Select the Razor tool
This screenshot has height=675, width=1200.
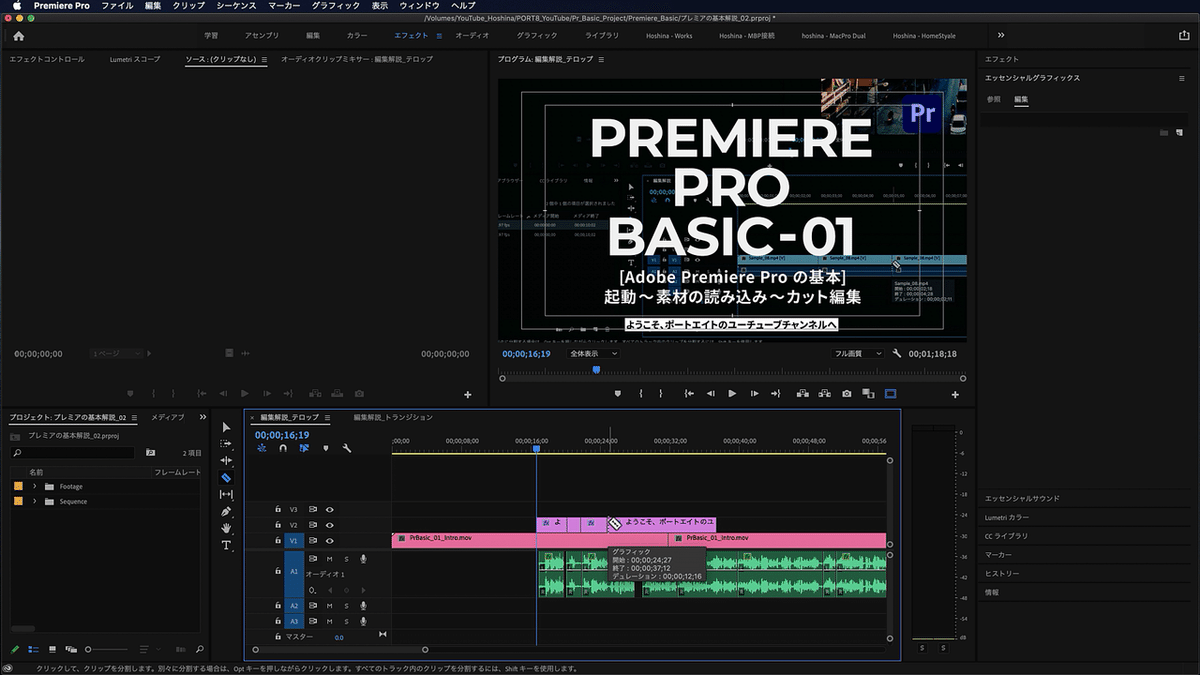[x=226, y=478]
